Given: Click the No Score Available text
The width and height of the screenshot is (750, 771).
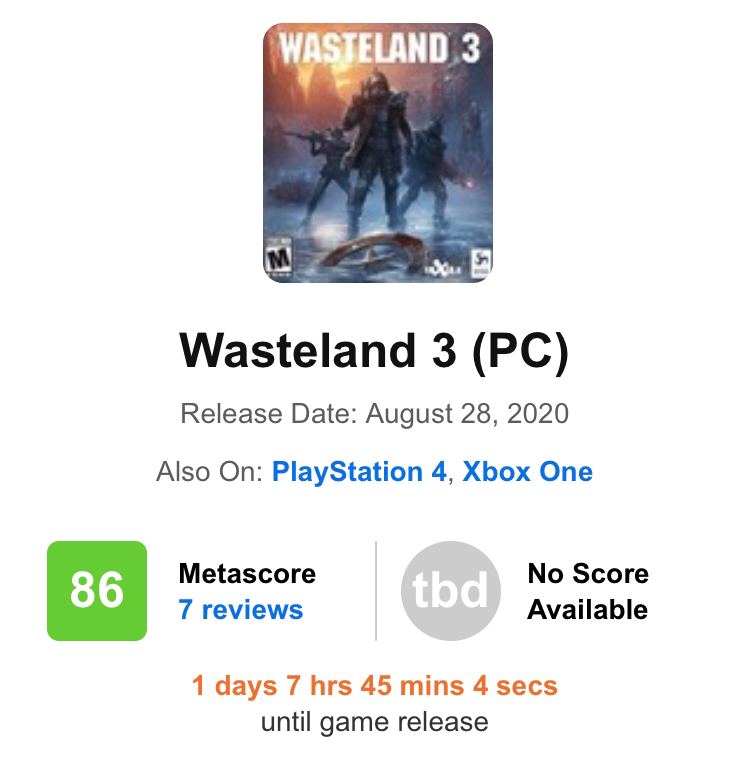Looking at the screenshot, I should (588, 591).
